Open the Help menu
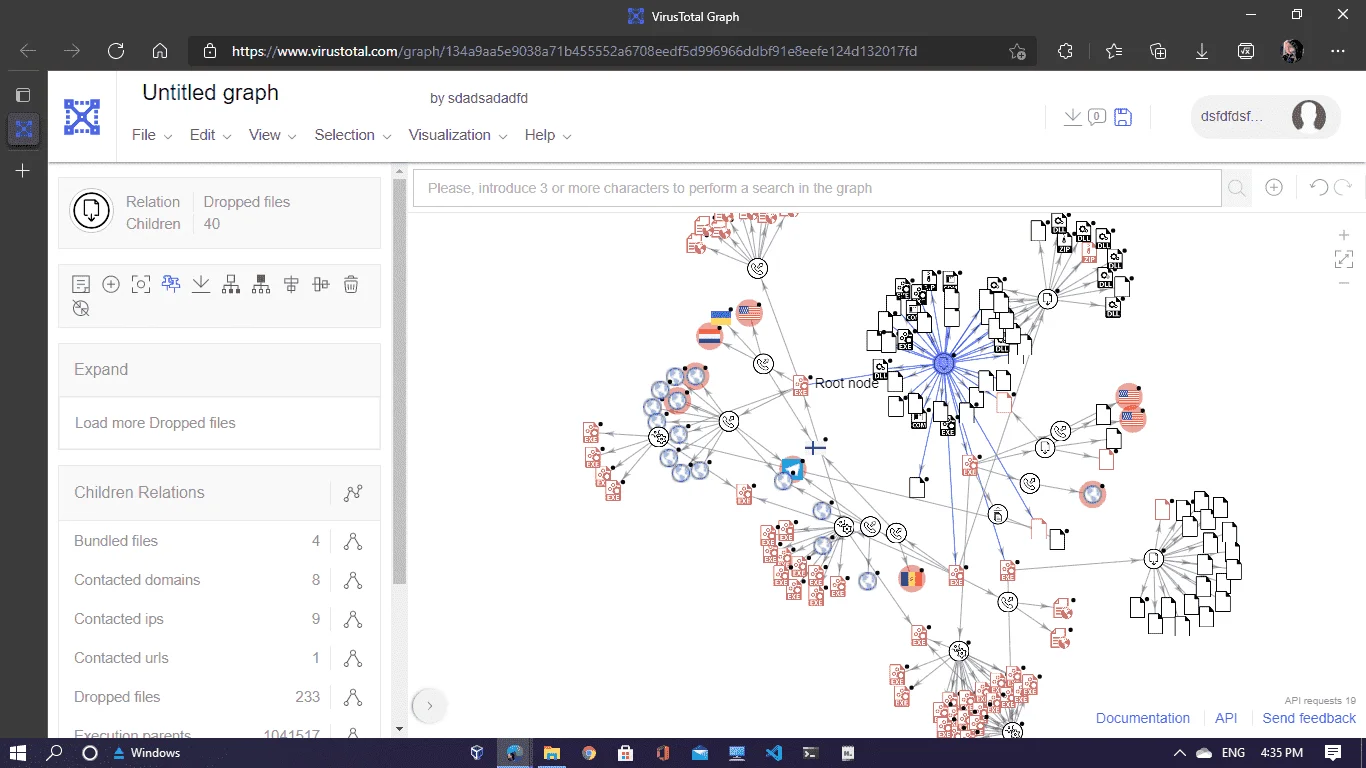The height and width of the screenshot is (768, 1366). point(548,135)
